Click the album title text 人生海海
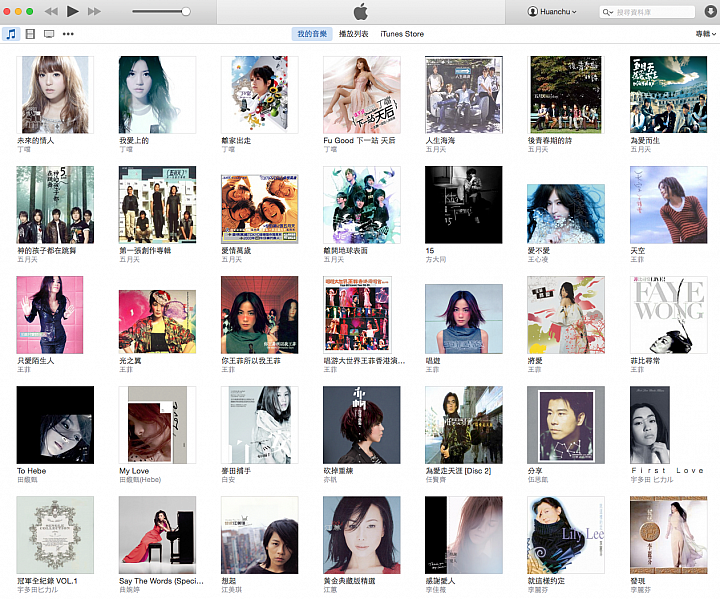 [440, 141]
